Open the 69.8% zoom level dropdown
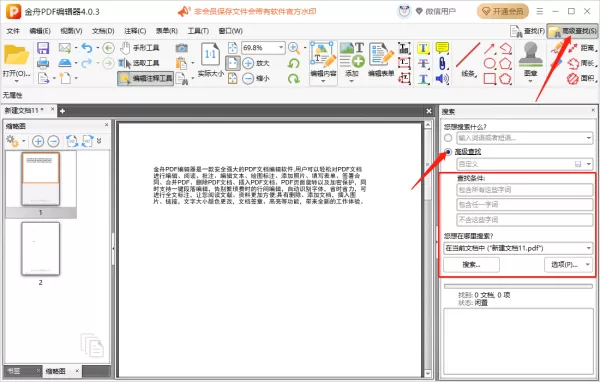Viewport: 600px width, 382px height. (281, 47)
